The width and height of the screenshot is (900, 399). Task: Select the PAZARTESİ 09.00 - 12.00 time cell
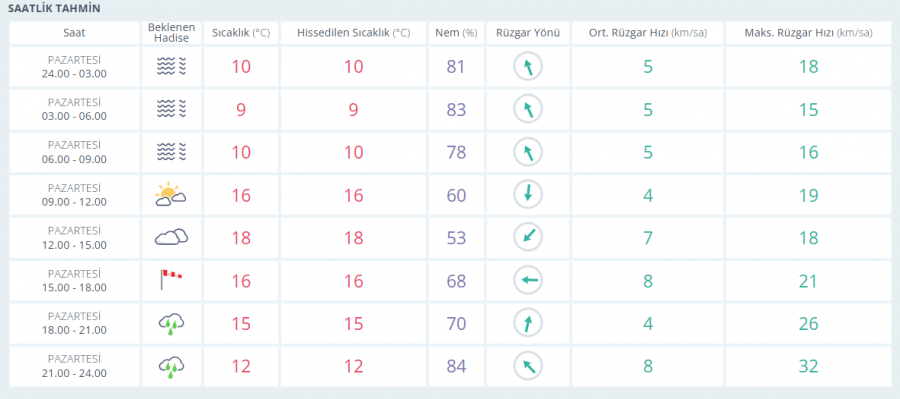(x=75, y=195)
